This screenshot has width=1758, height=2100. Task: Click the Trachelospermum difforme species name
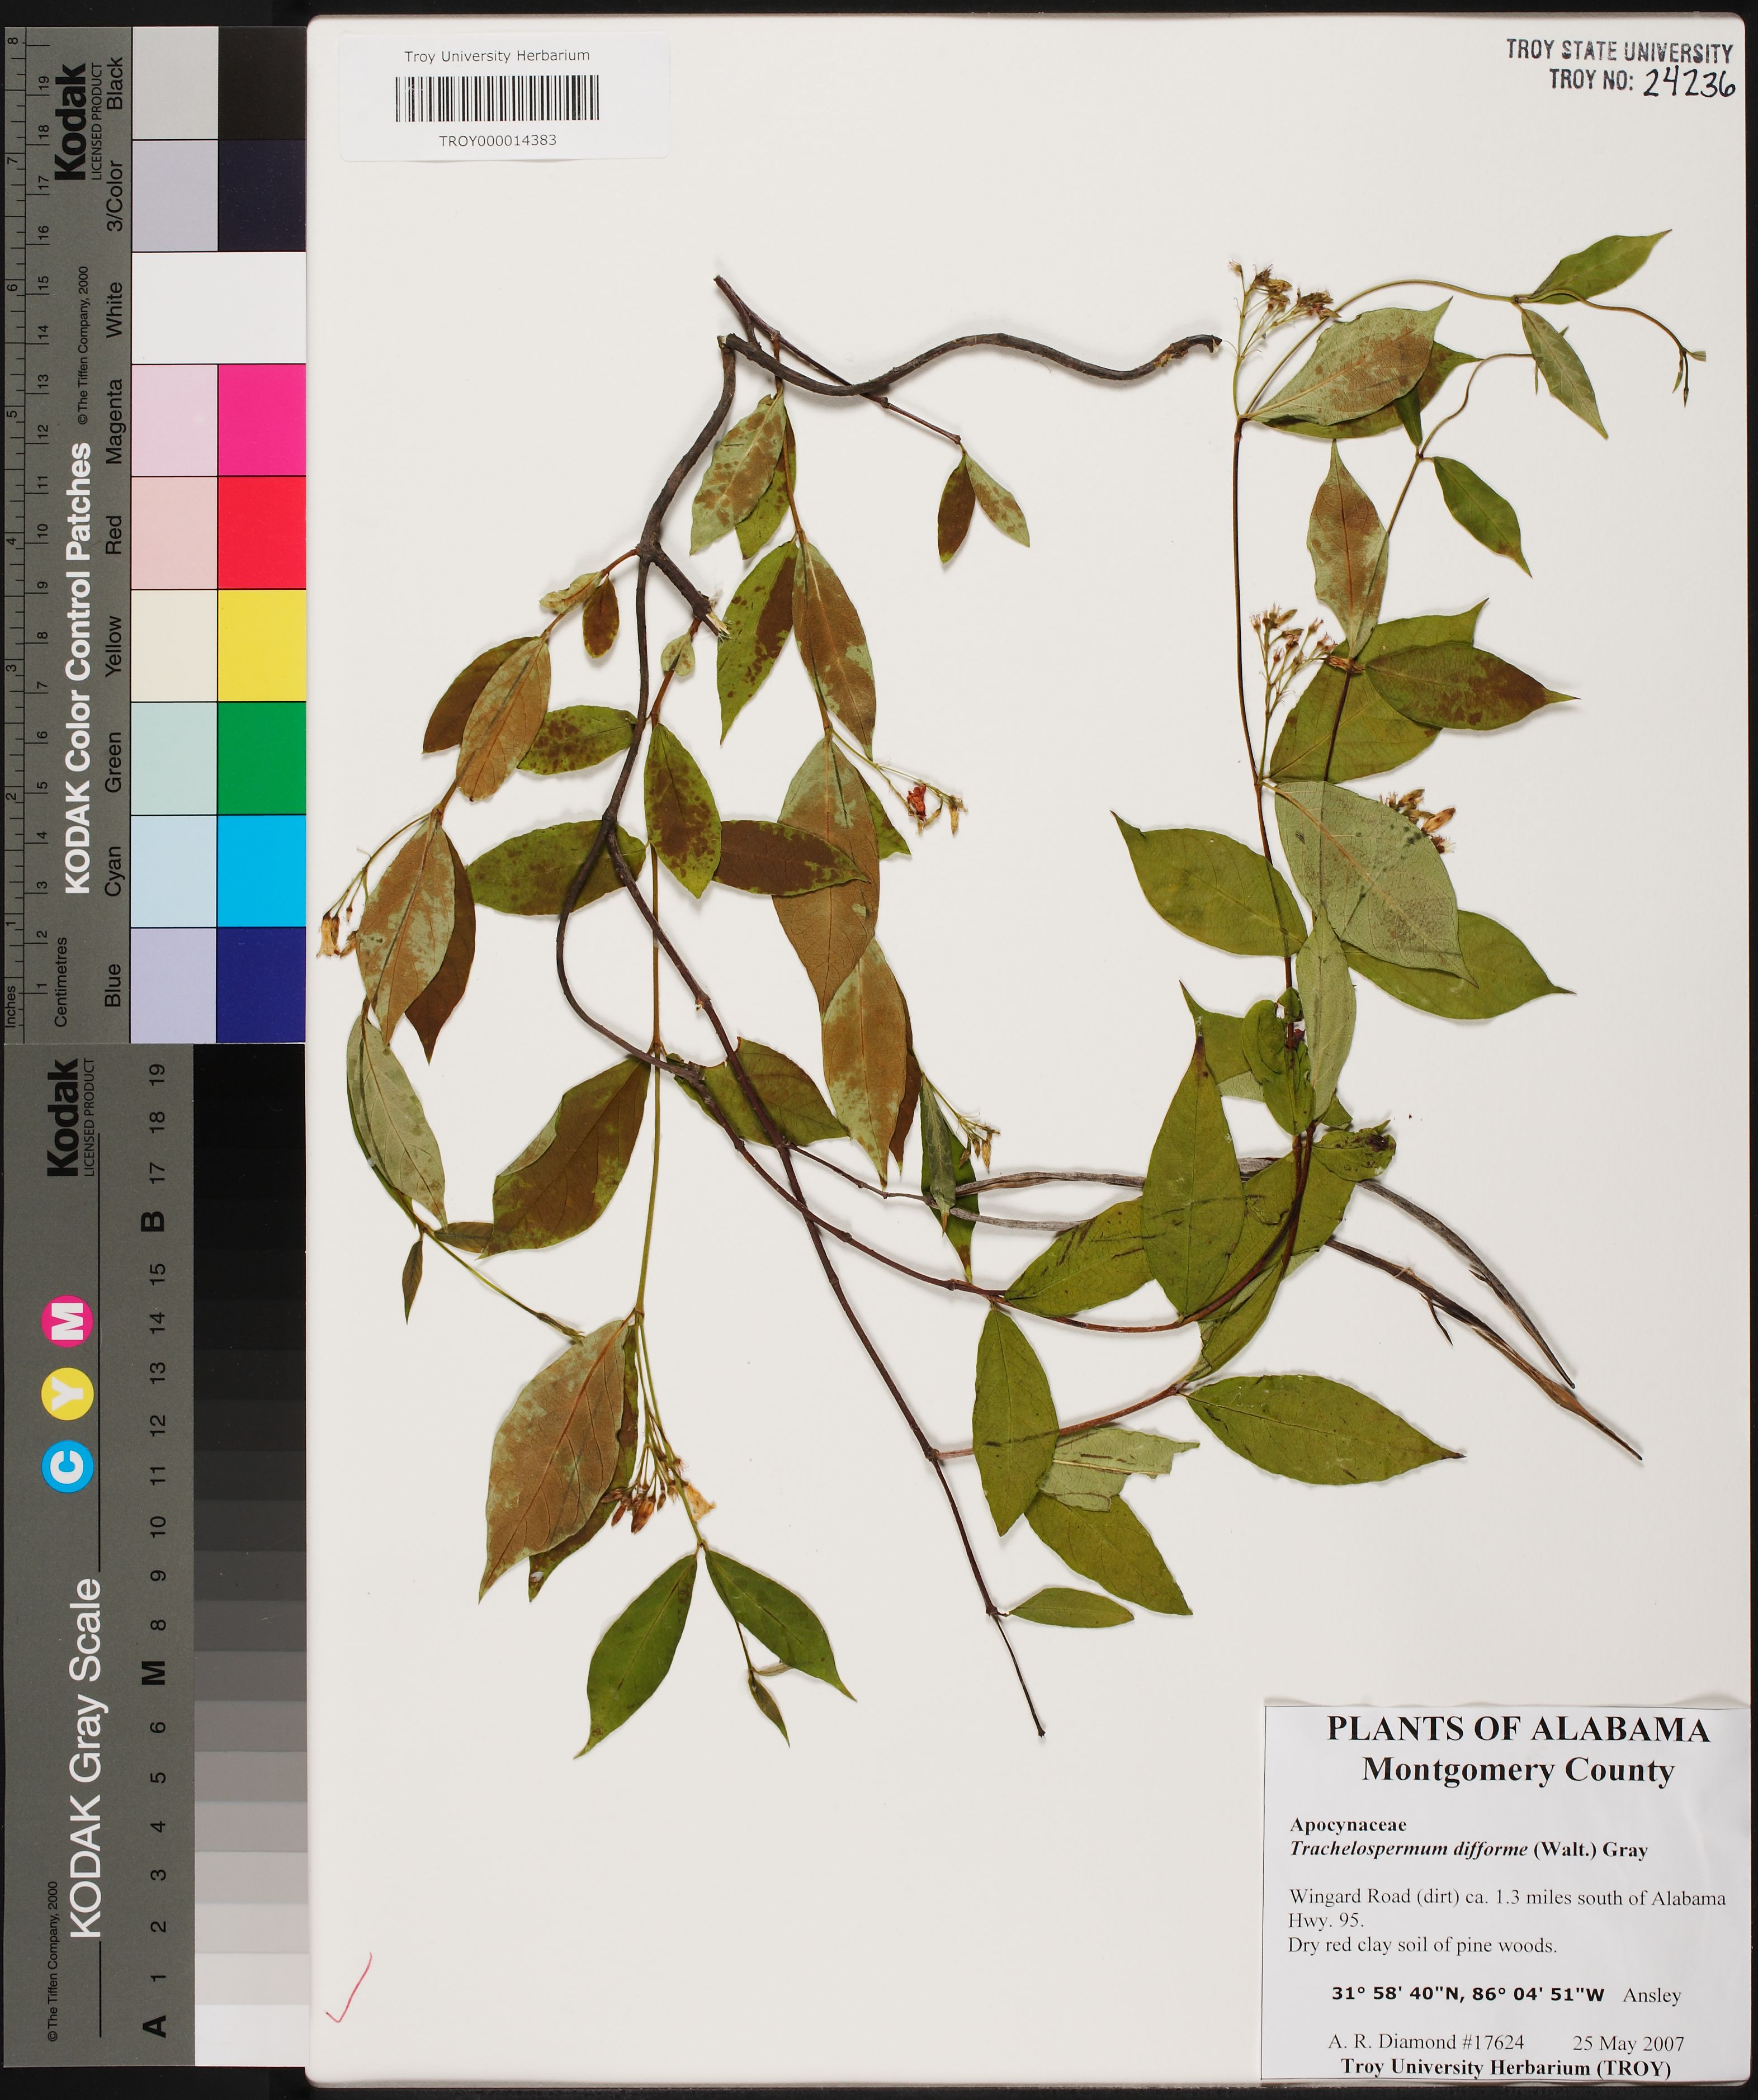(1410, 1849)
